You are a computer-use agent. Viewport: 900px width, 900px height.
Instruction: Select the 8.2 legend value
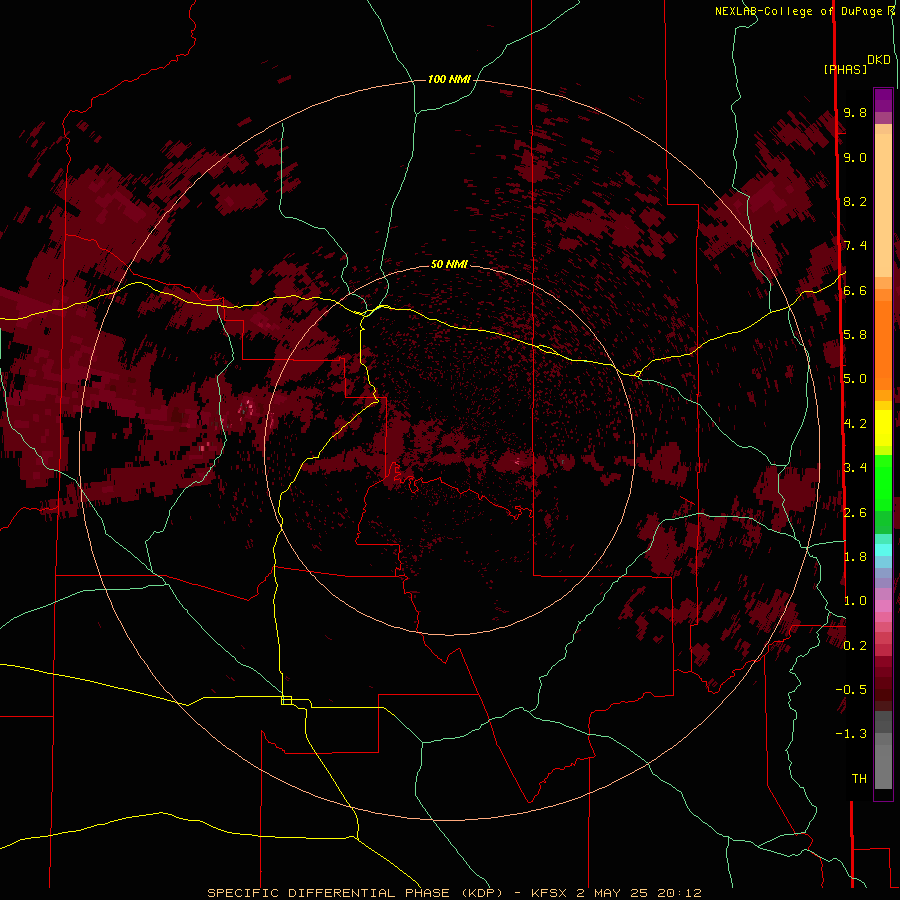tap(855, 201)
